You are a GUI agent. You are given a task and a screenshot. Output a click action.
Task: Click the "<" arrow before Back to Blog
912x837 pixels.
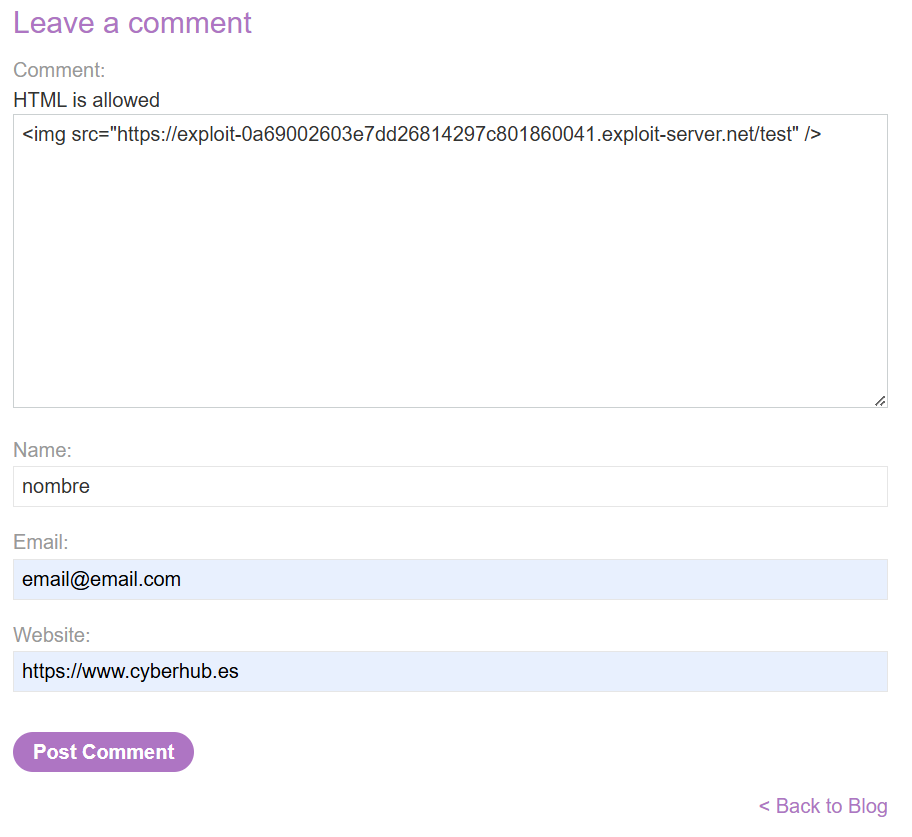tap(764, 806)
